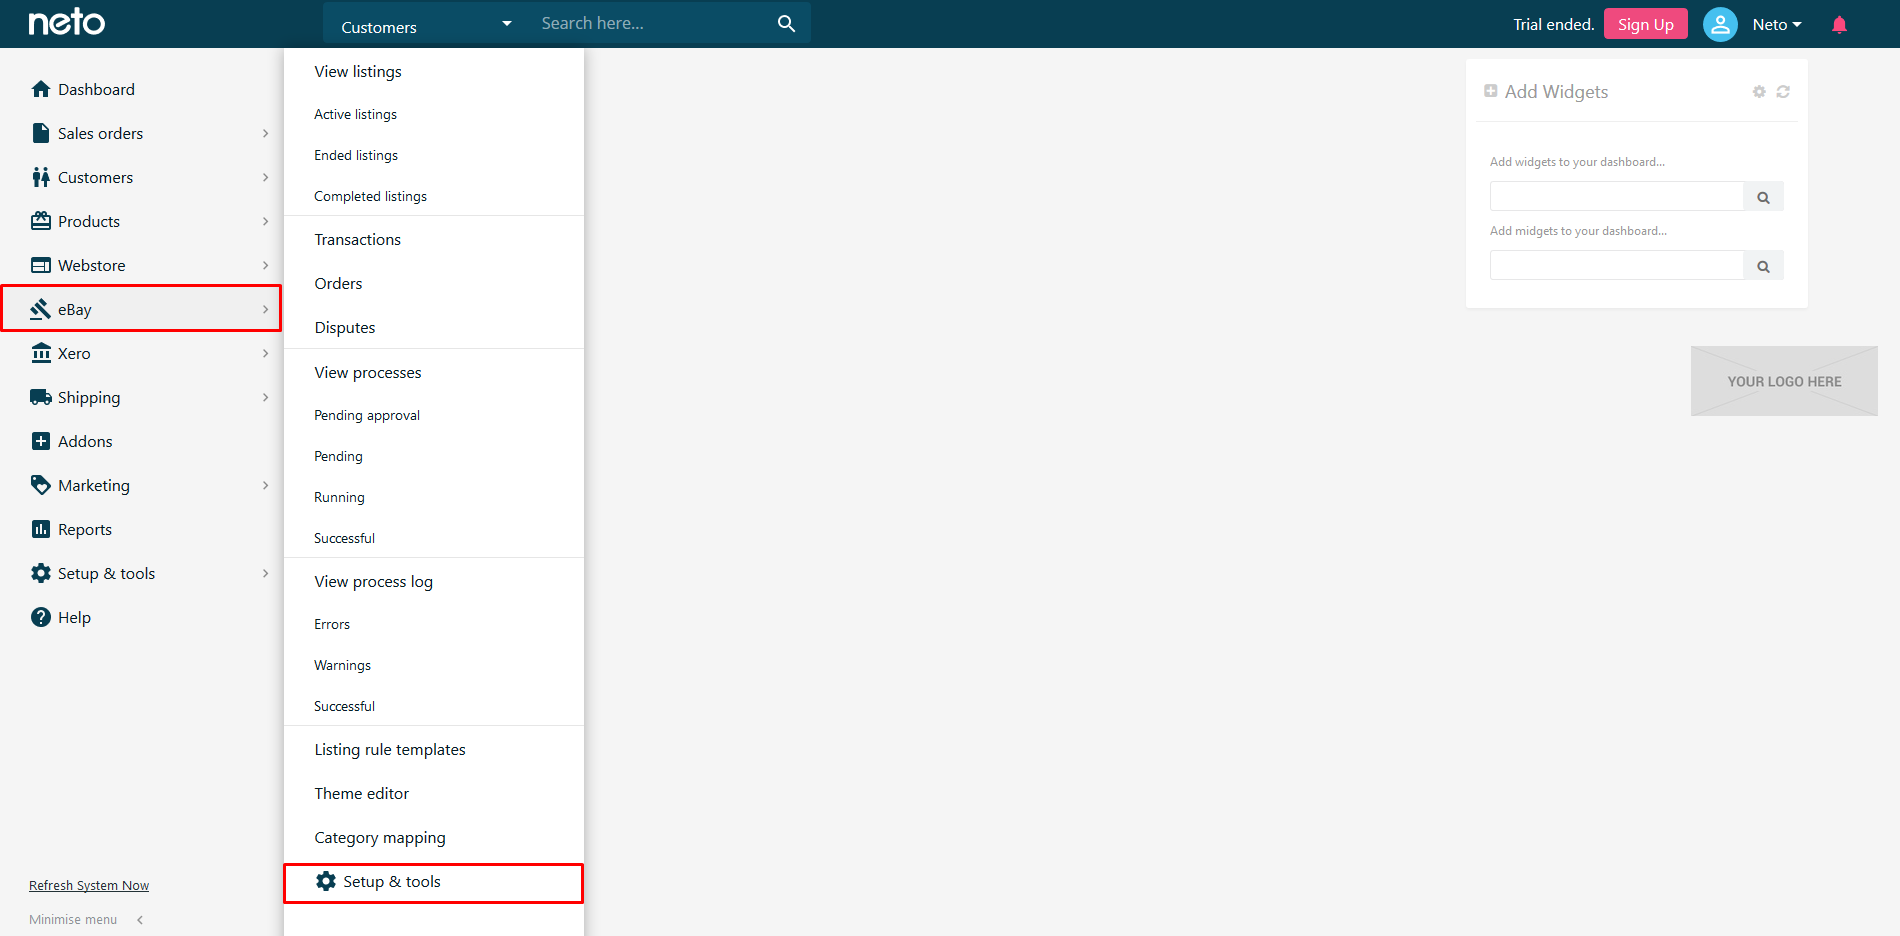Focus the Add widgets search field
The image size is (1900, 936).
(x=1617, y=196)
